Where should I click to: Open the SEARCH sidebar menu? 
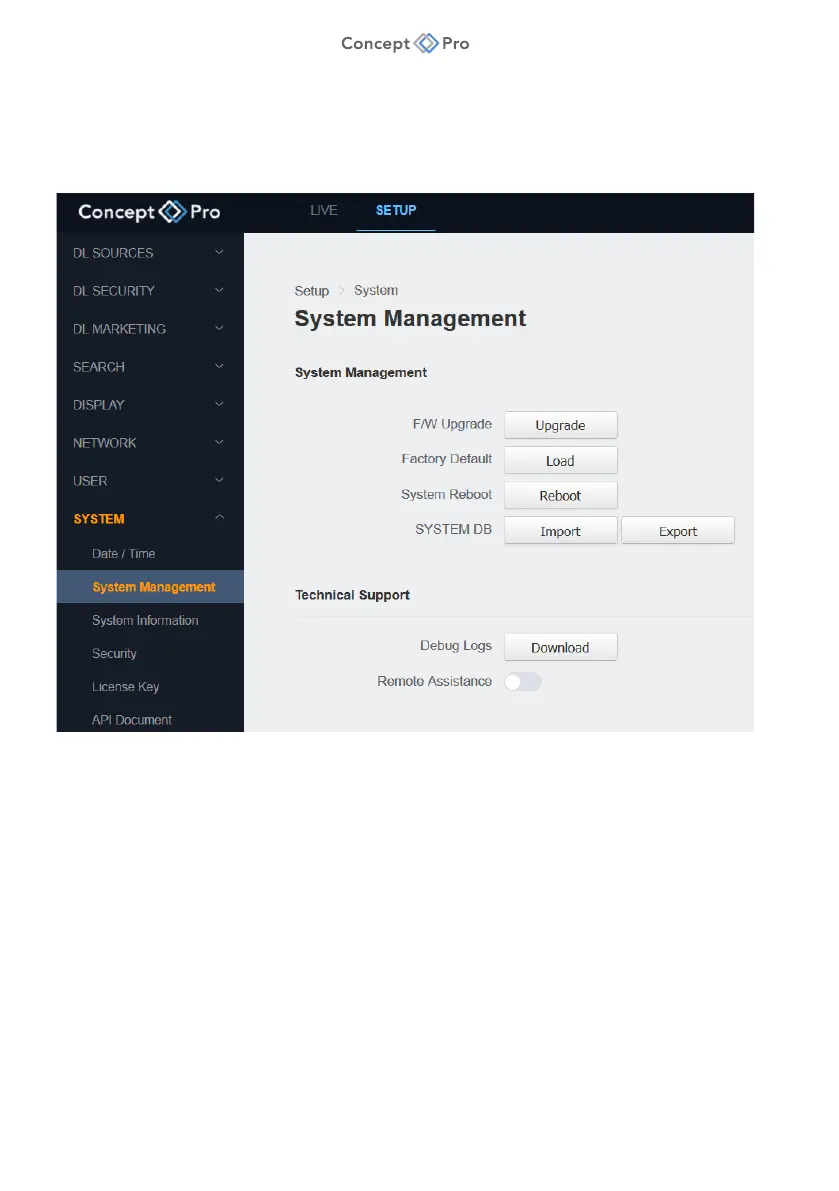click(x=150, y=367)
